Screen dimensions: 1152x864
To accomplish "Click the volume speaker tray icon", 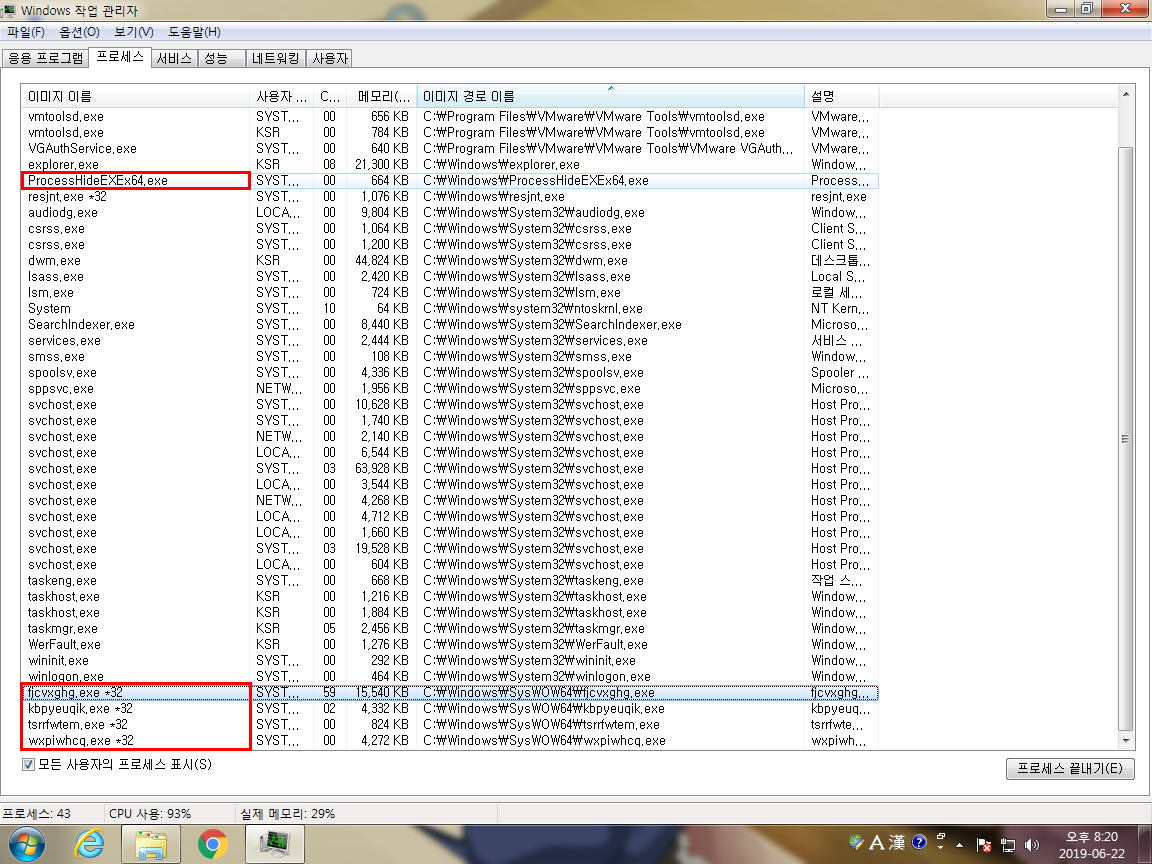I will point(1032,845).
